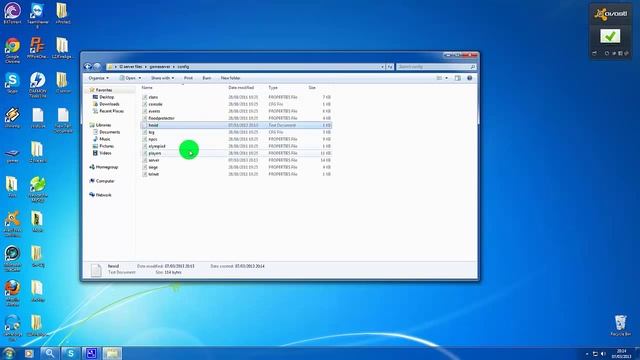This screenshot has width=640, height=360.
Task: Open the views dropdown arrow
Action: 446,78
